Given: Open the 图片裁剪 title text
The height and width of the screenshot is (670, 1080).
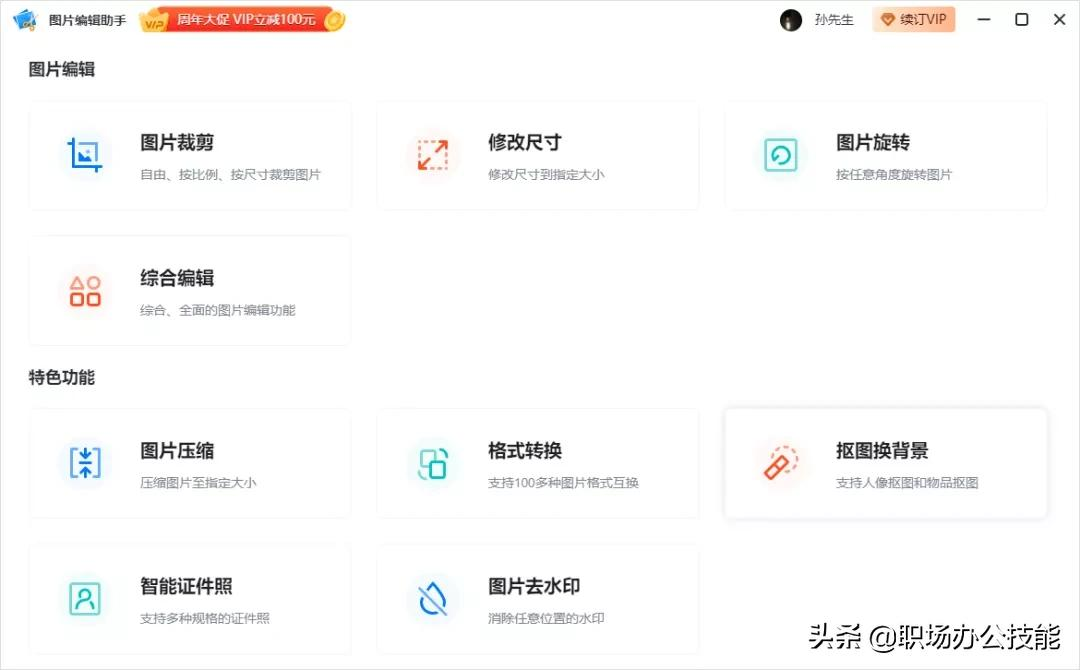Looking at the screenshot, I should (177, 143).
